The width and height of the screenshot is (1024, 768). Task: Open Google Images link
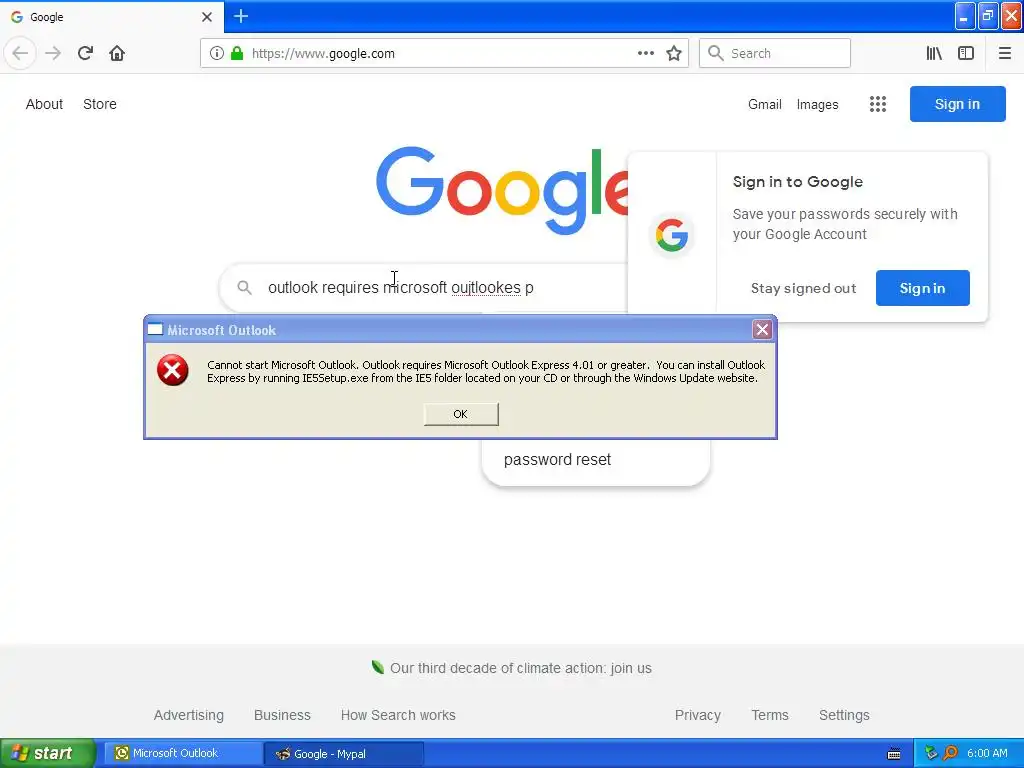pos(817,104)
